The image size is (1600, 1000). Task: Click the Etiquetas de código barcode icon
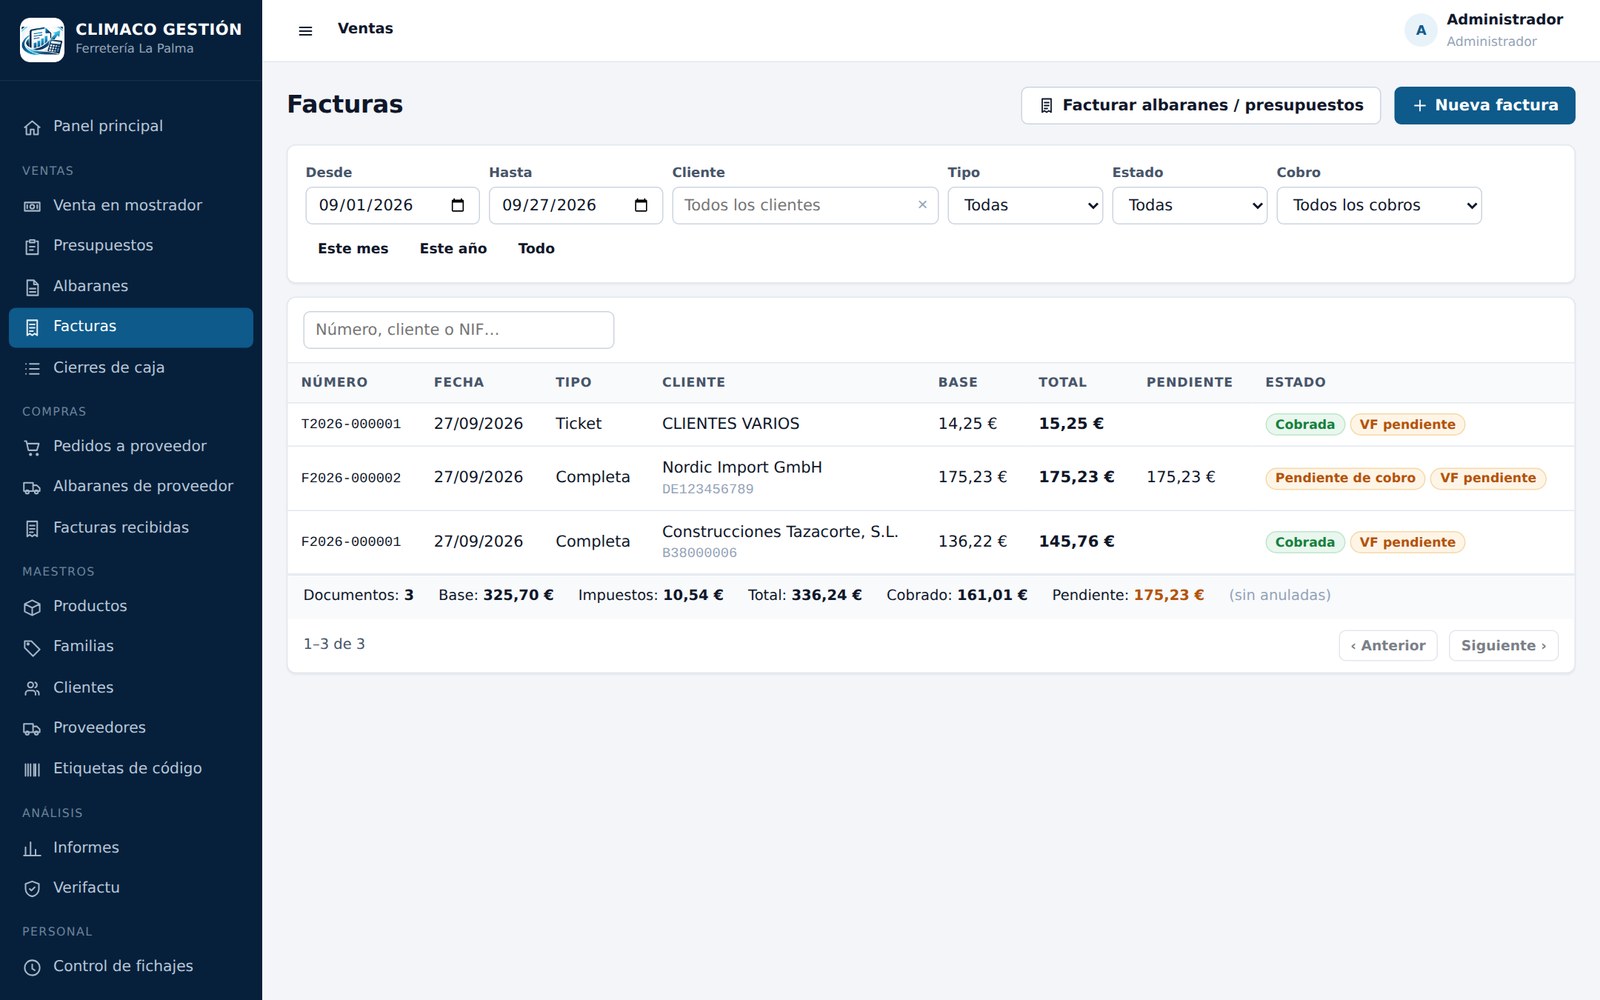click(32, 769)
